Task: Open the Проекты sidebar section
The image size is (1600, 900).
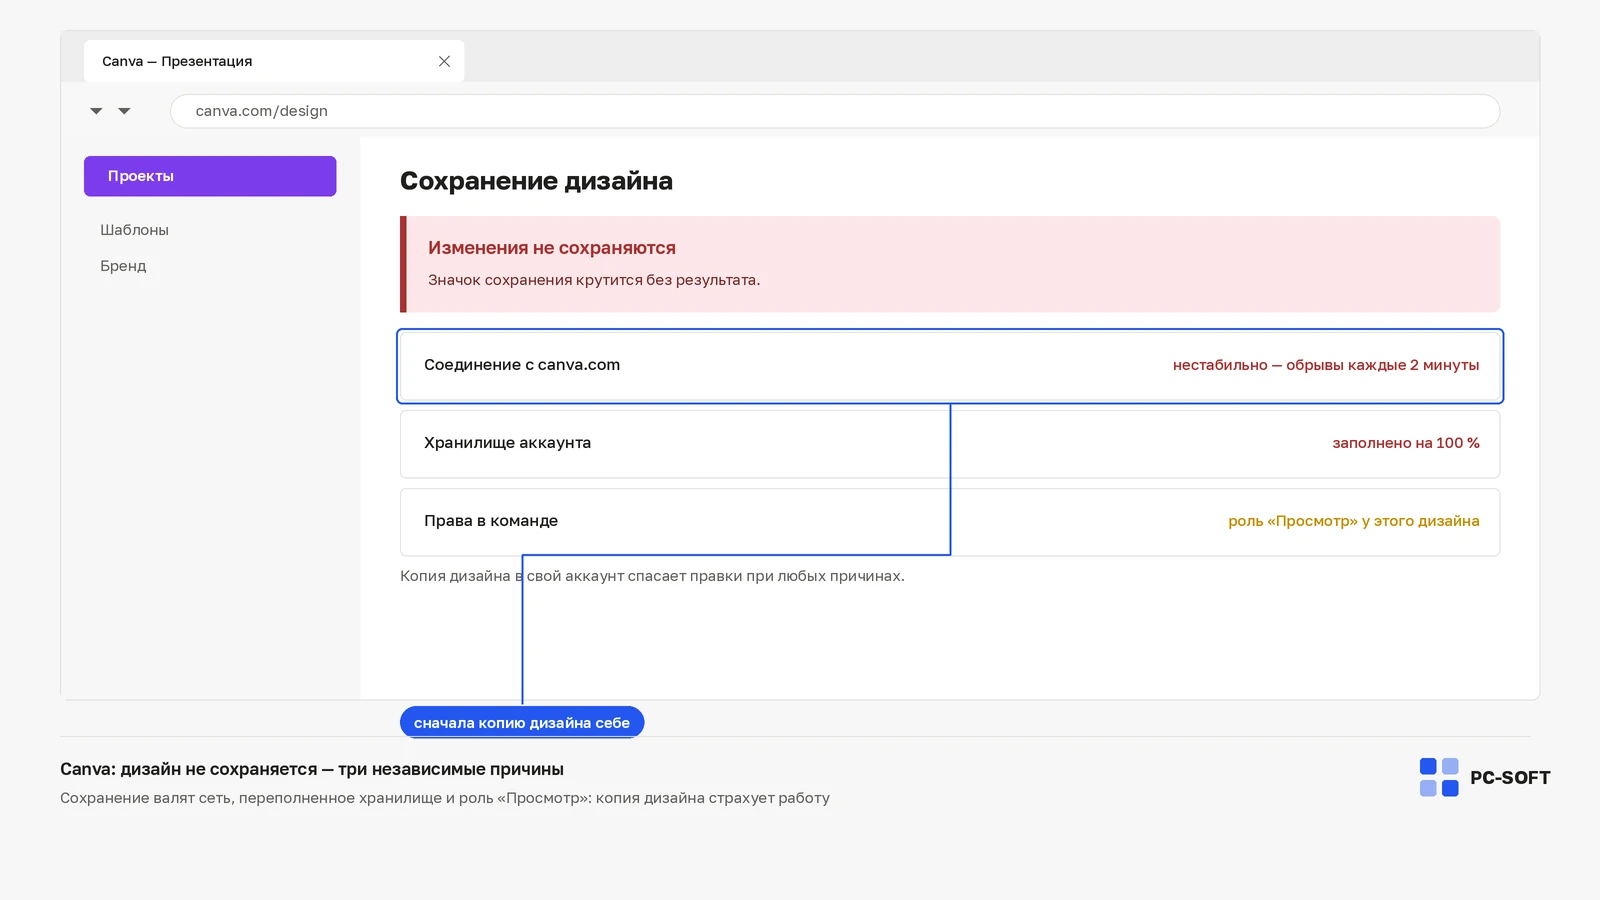Action: [210, 176]
